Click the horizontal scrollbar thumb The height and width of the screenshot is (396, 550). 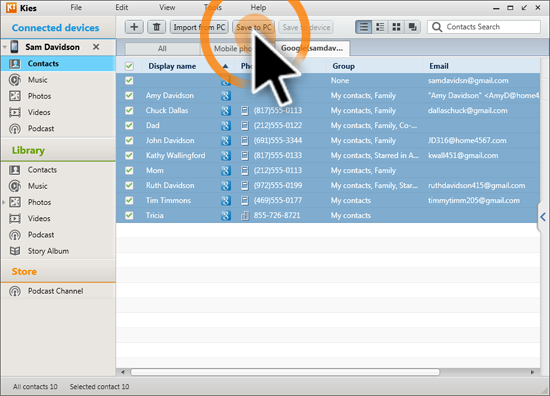285,372
